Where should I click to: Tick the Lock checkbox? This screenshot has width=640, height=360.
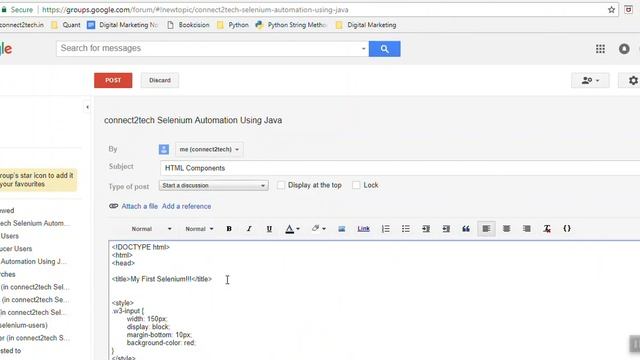[x=356, y=185]
